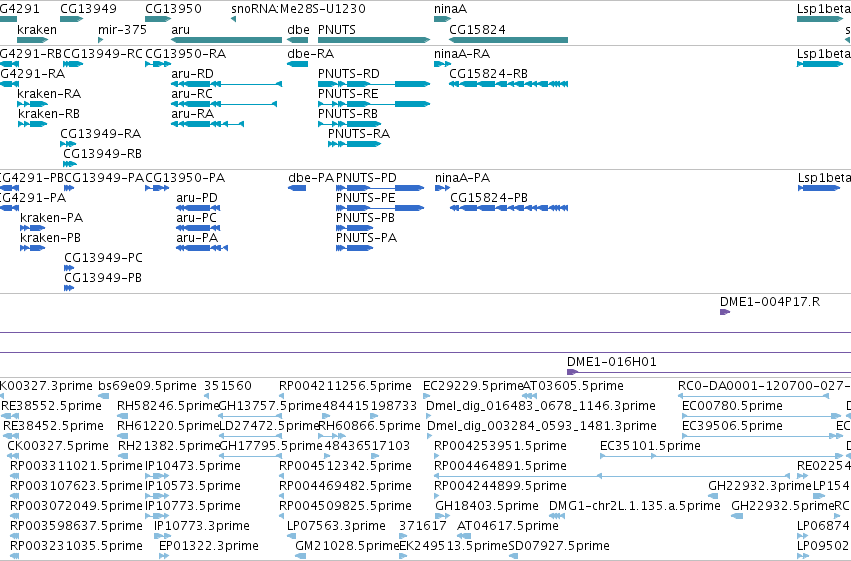Click the dbe-RA transcript
The width and height of the screenshot is (851, 561).
(297, 64)
